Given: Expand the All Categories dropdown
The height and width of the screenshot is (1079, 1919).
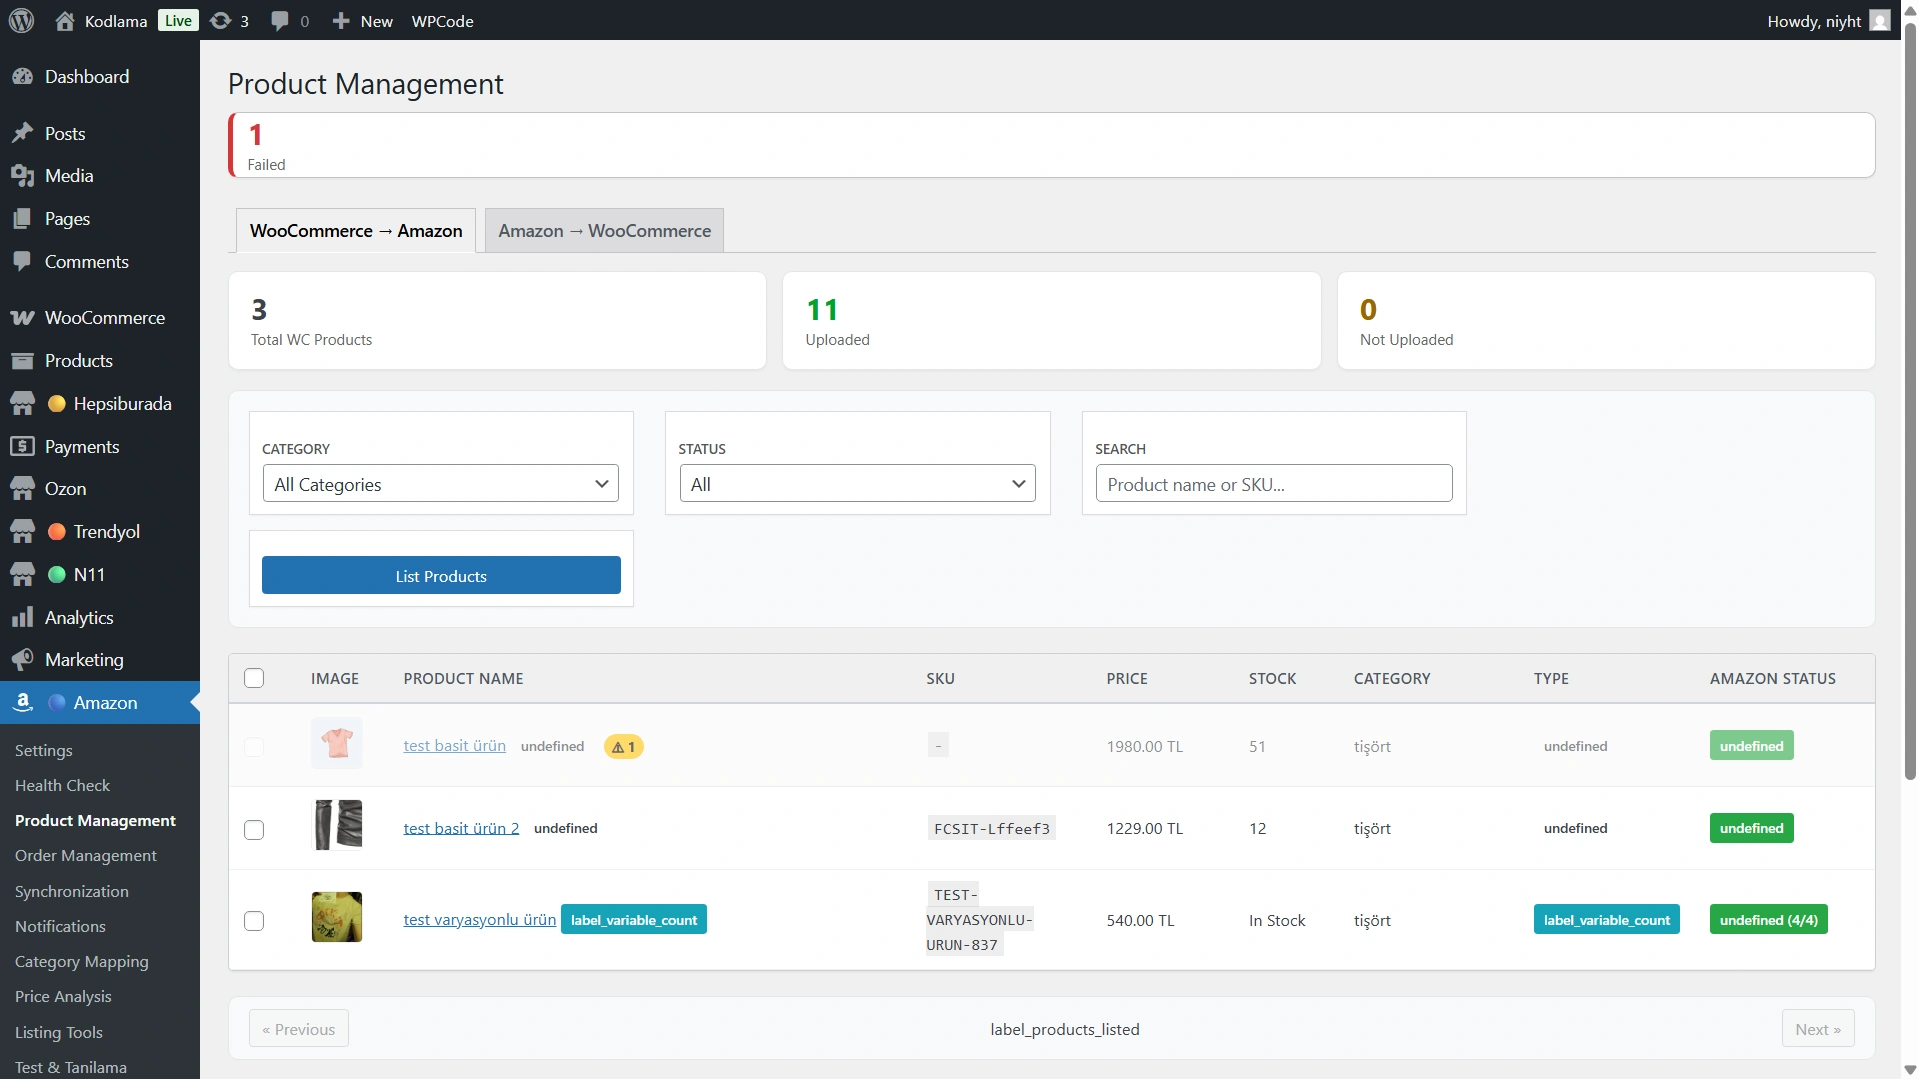Looking at the screenshot, I should click(440, 484).
